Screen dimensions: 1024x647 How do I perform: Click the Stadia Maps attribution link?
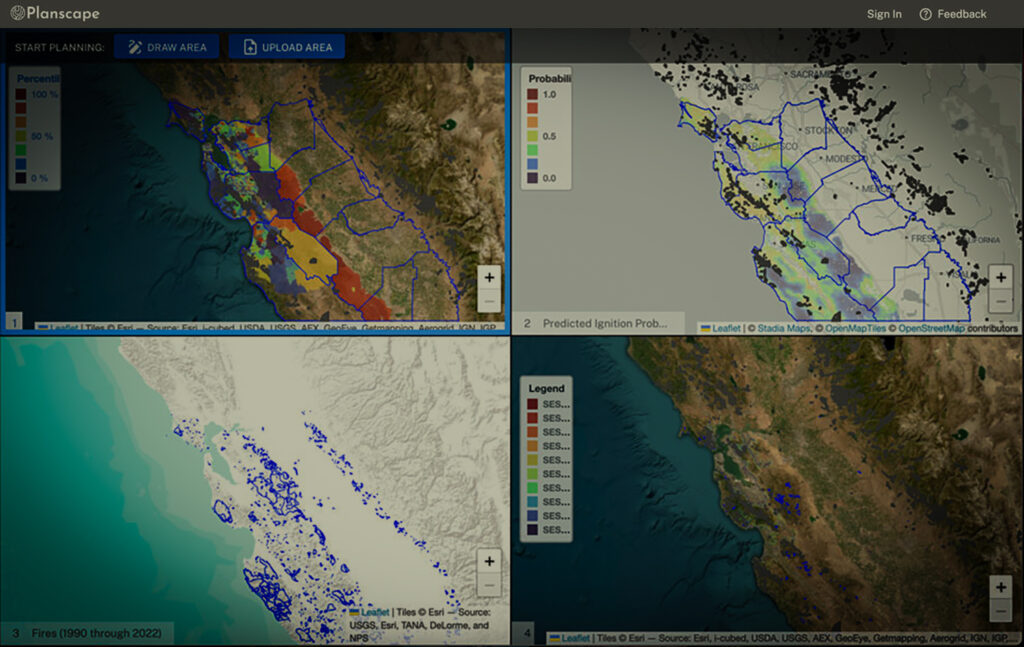pos(783,327)
